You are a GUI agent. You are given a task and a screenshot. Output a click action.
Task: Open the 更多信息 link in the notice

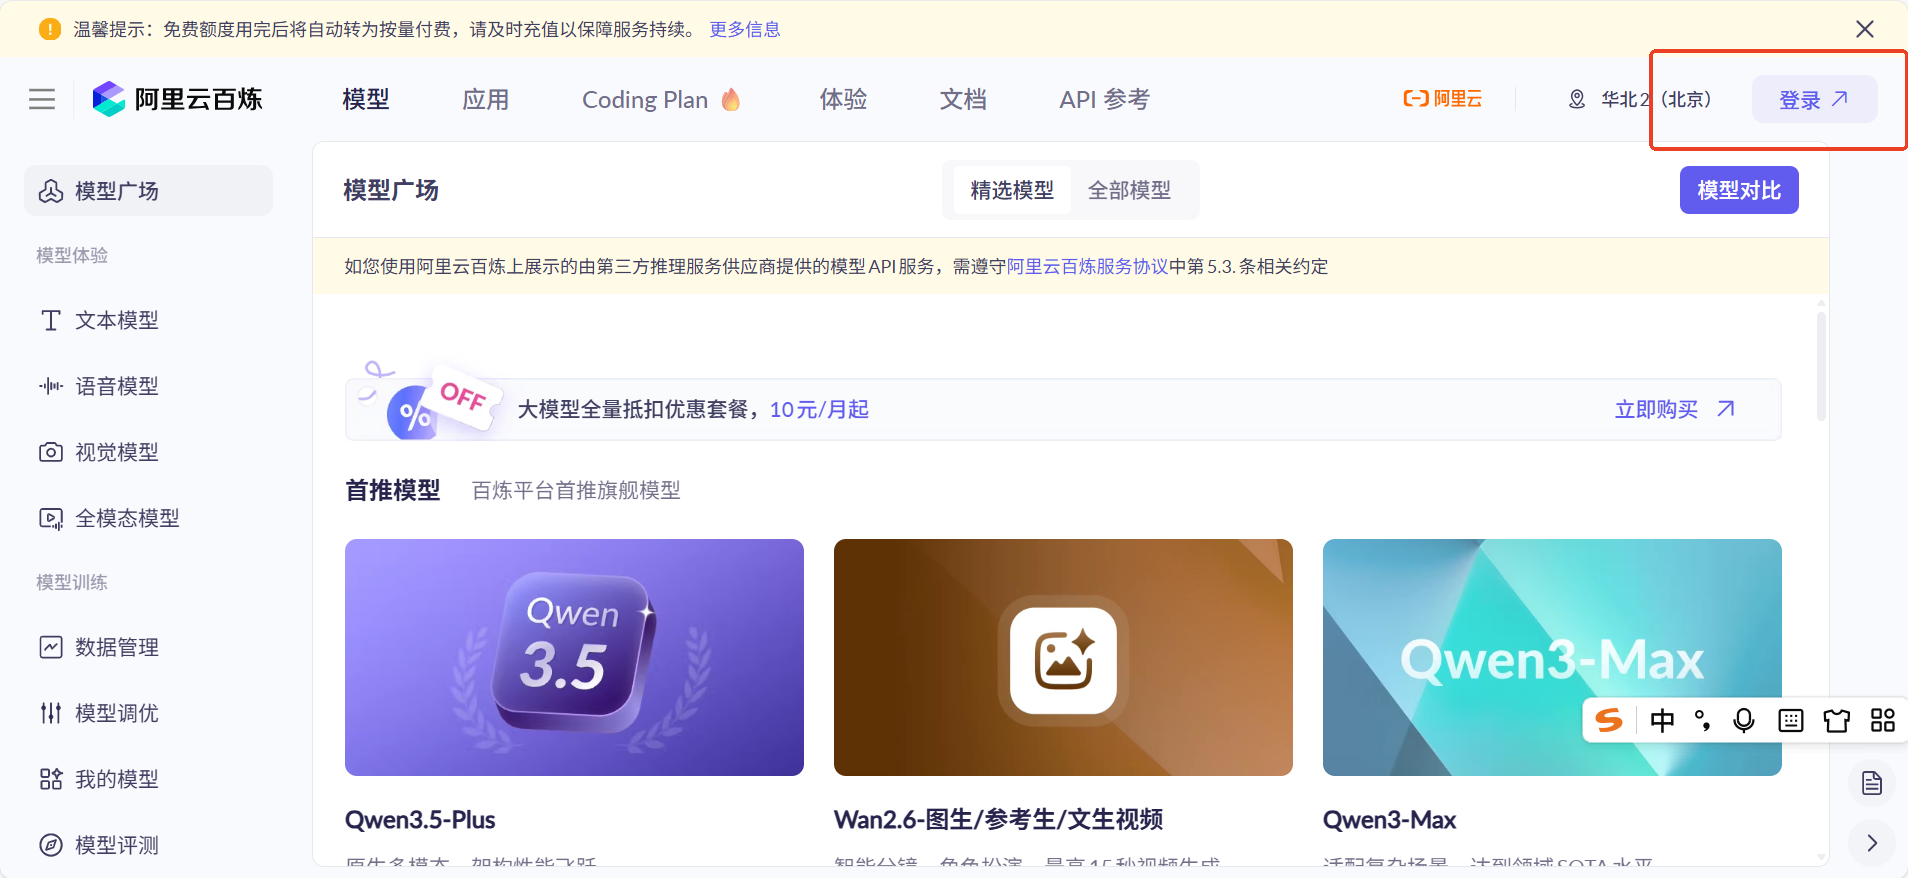coord(744,29)
